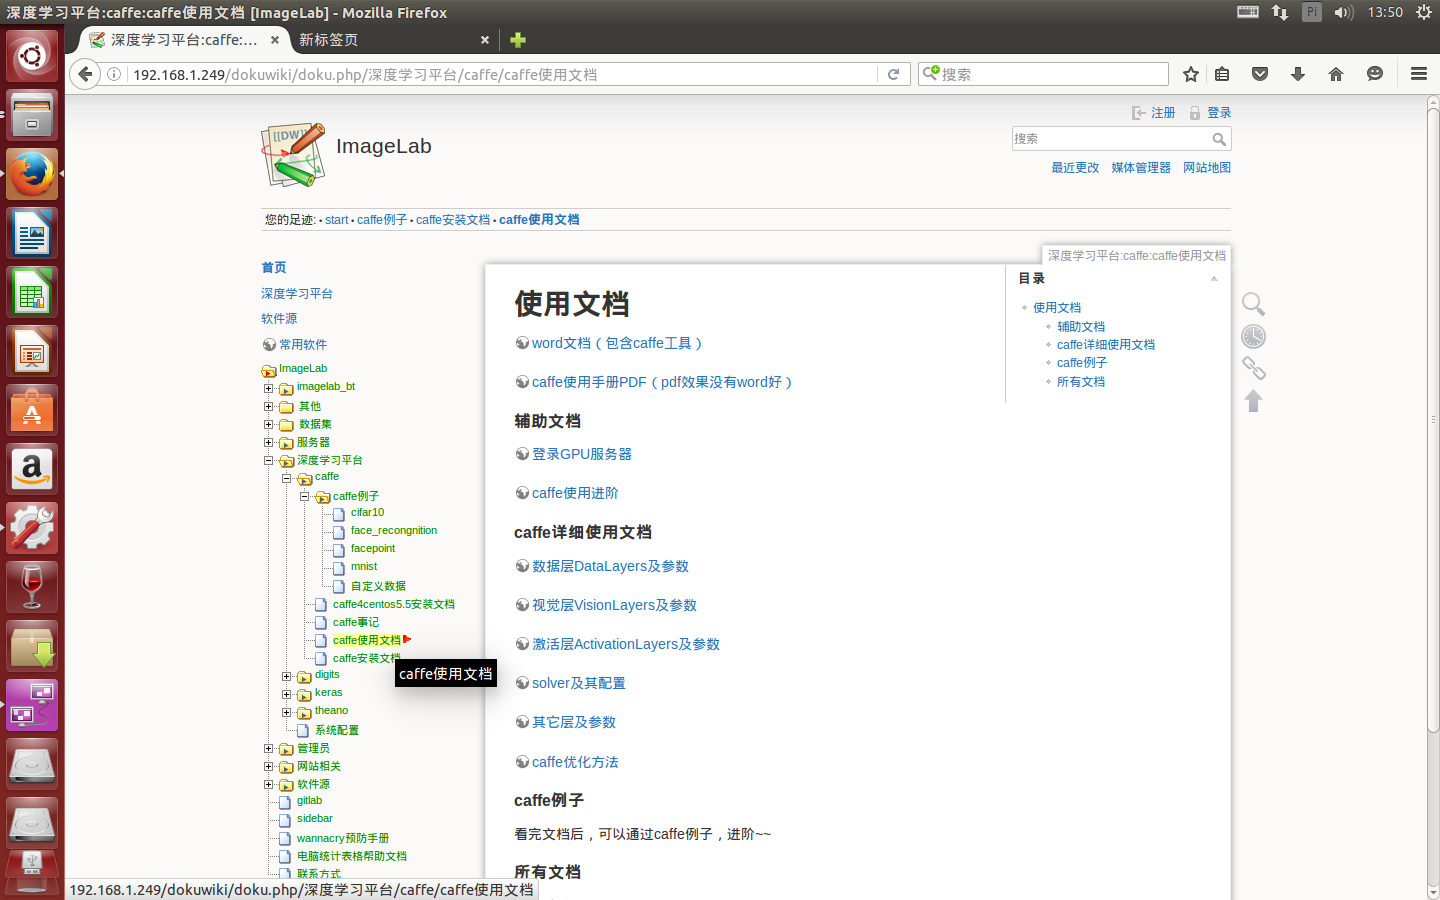Click the DokuWiki search magnifier button

(x=1219, y=139)
